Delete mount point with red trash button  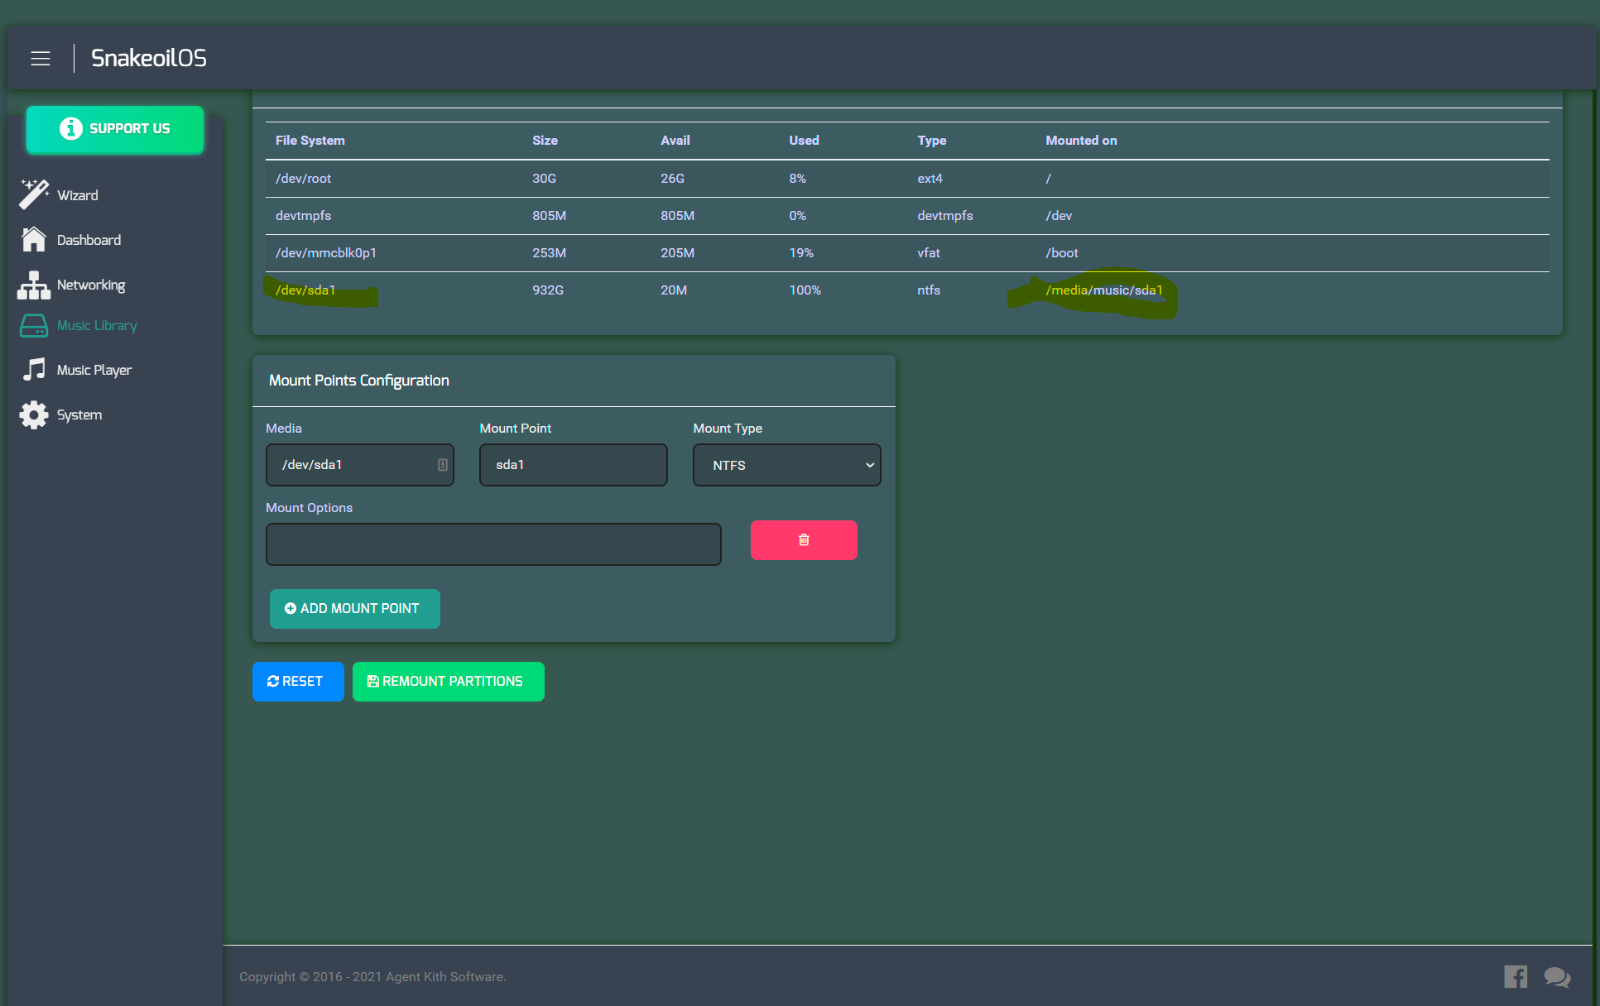pyautogui.click(x=803, y=540)
